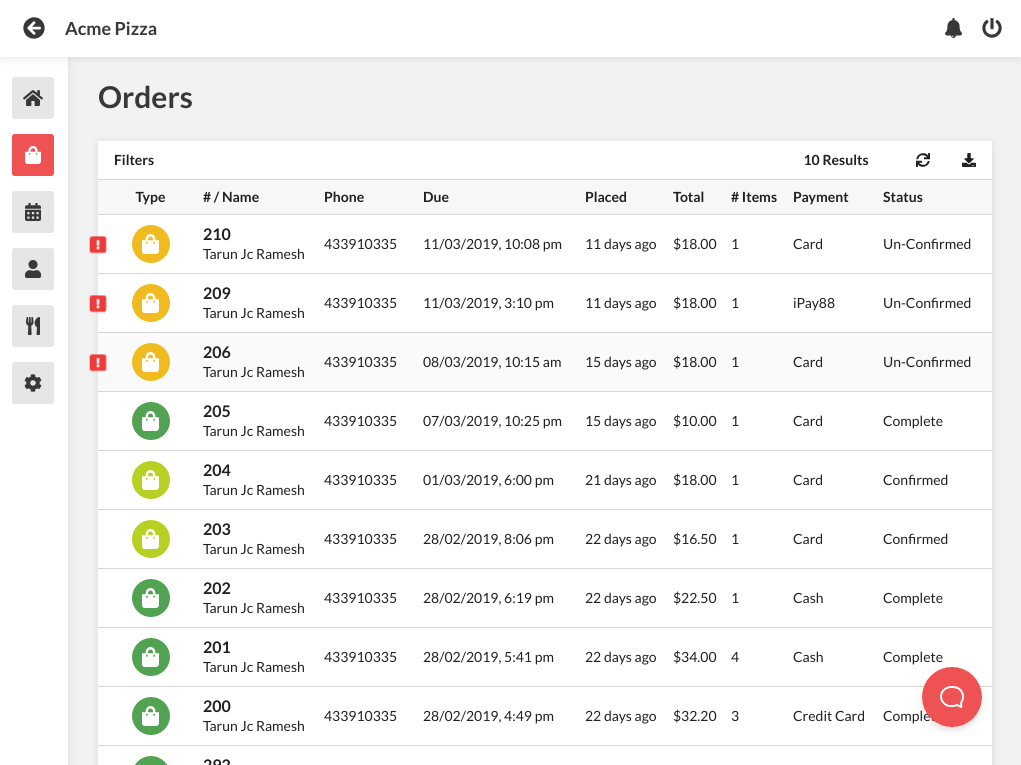Image resolution: width=1021 pixels, height=765 pixels.
Task: Select the shopping bag Orders sidebar tab
Action: [33, 155]
